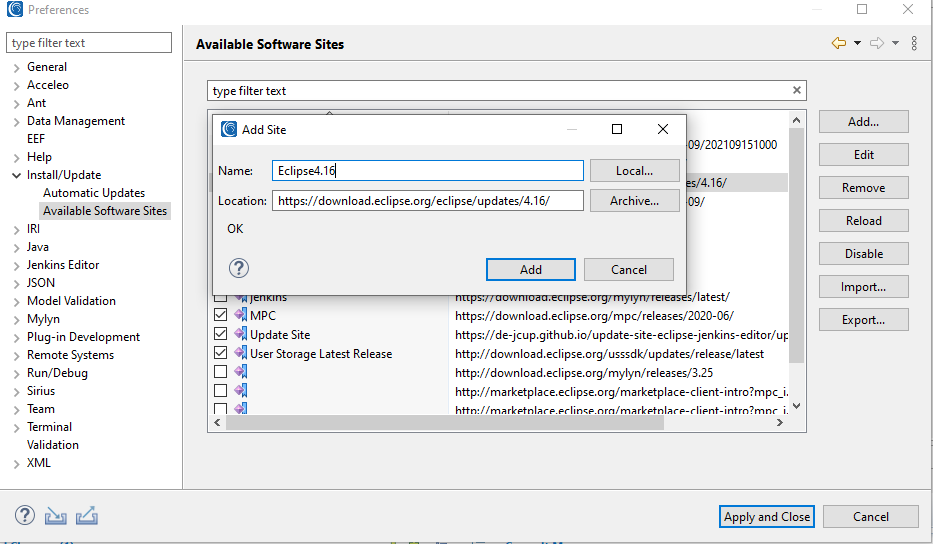The image size is (933, 544).
Task: Click the Edit site button
Action: (x=863, y=155)
